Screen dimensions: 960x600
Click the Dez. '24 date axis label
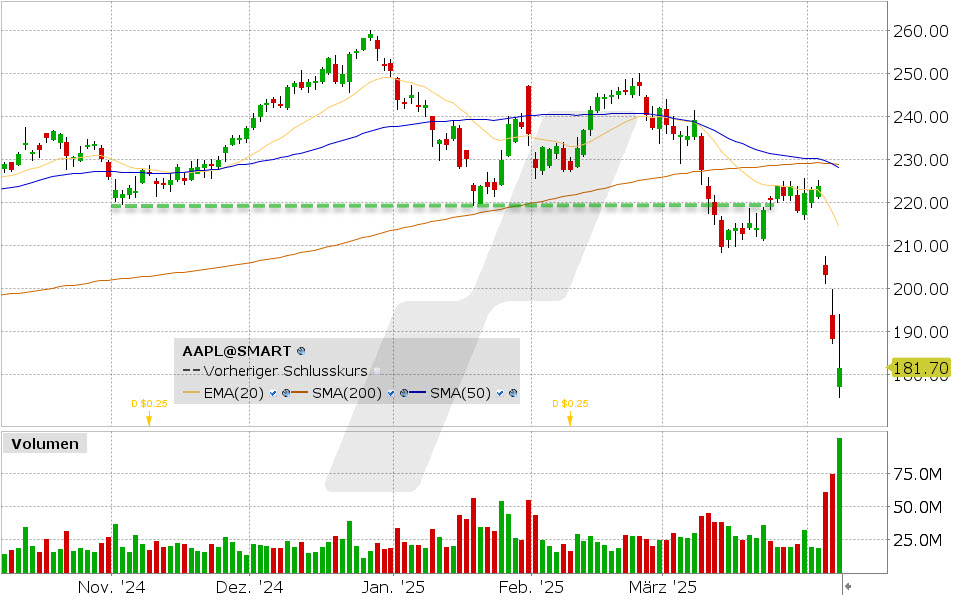[250, 587]
